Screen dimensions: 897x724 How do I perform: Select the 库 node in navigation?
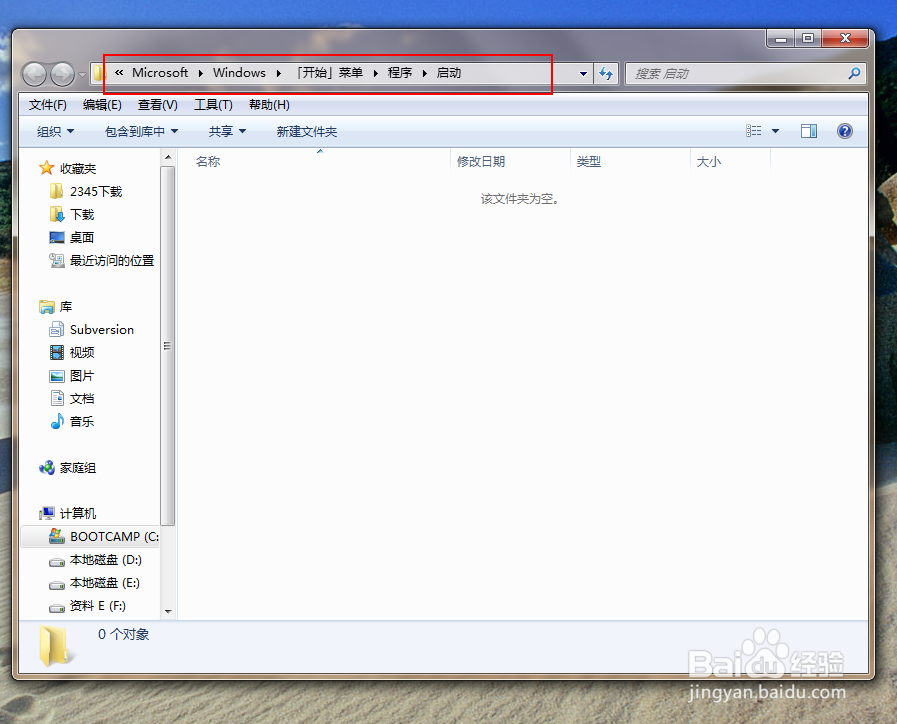tap(55, 307)
